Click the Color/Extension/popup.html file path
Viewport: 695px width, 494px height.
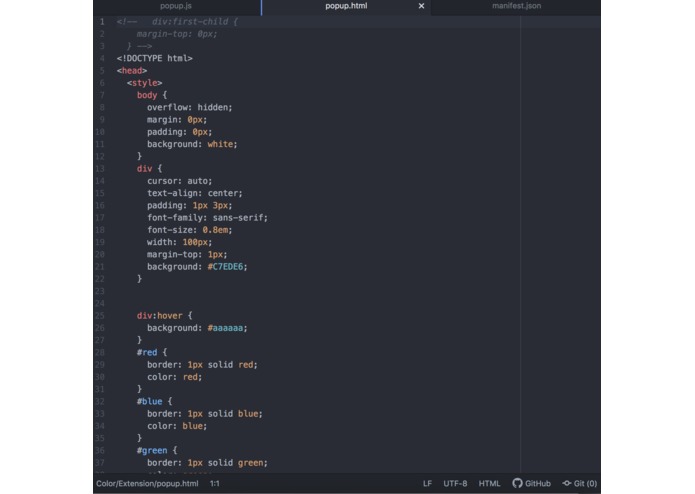[x=147, y=483]
